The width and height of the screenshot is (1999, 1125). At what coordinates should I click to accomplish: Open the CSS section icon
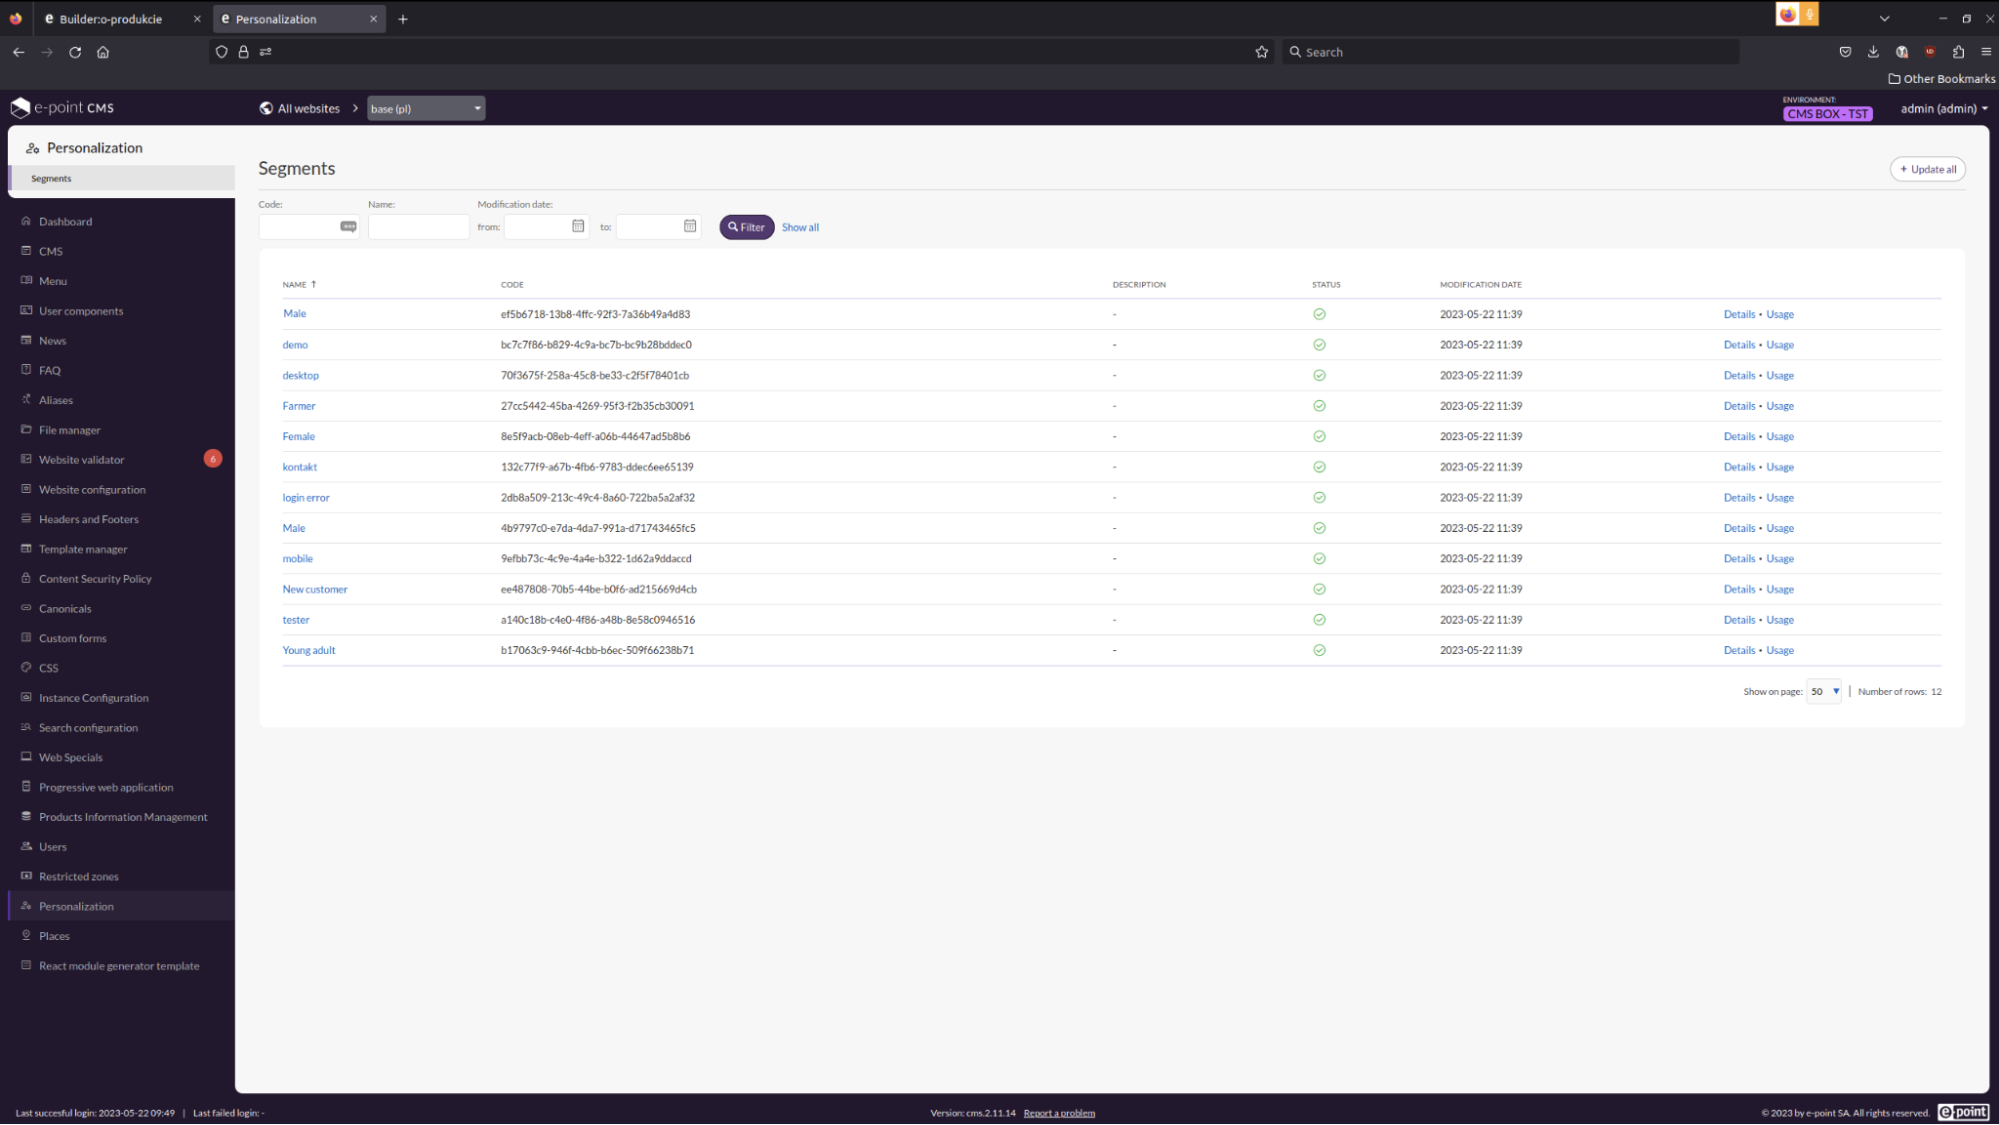[26, 667]
